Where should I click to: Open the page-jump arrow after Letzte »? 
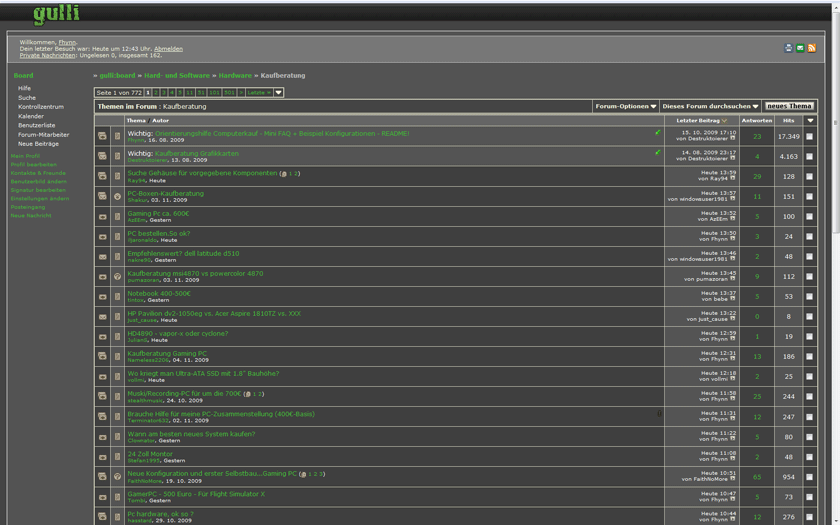(x=279, y=93)
